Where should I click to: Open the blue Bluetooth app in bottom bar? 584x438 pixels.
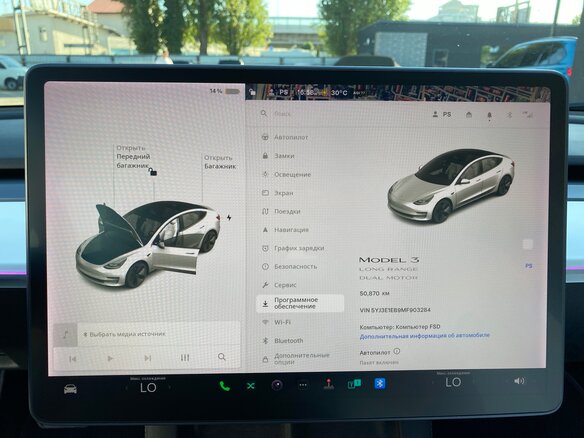pos(380,383)
